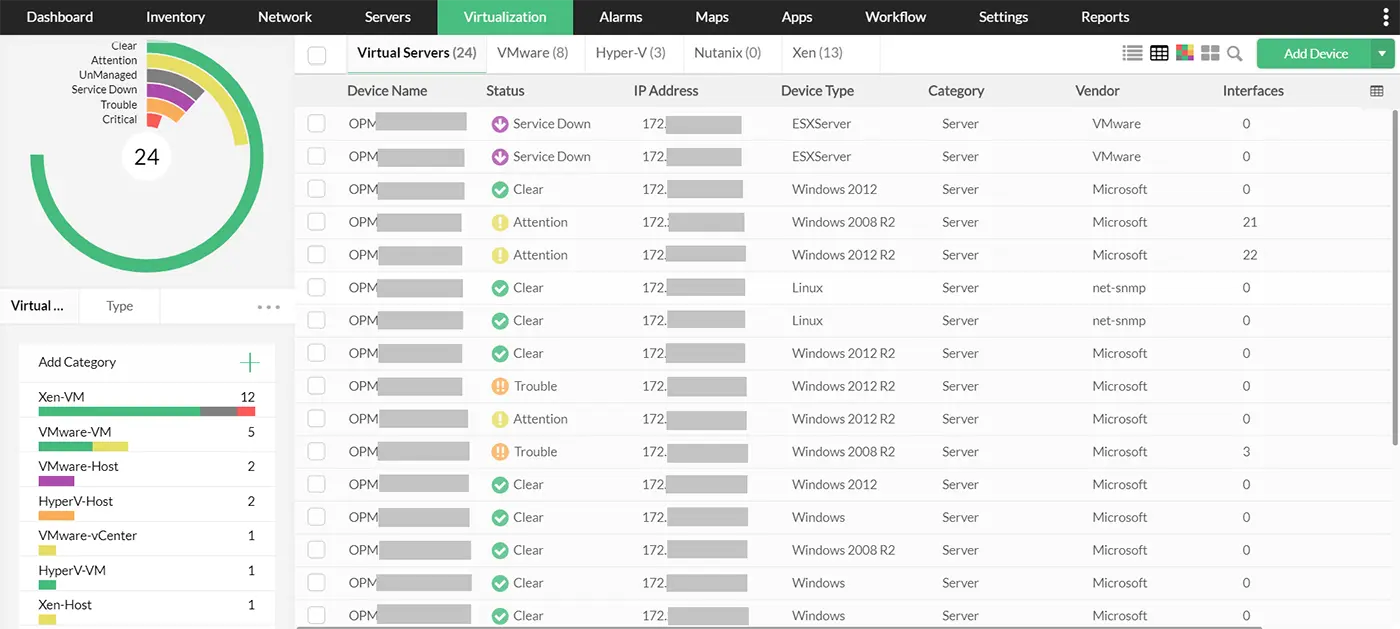Switch to tile view layout
Screen dimensions: 1400x629
pos(1210,52)
